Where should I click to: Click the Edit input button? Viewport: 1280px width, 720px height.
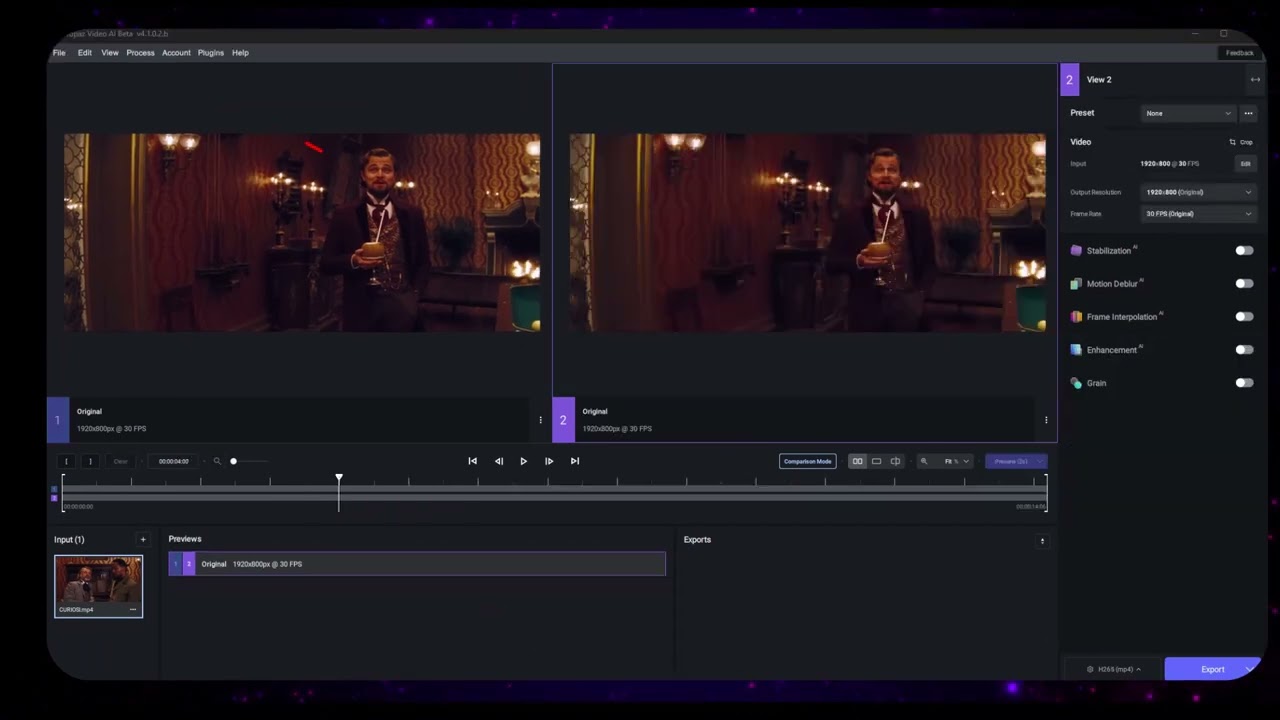(x=1245, y=163)
